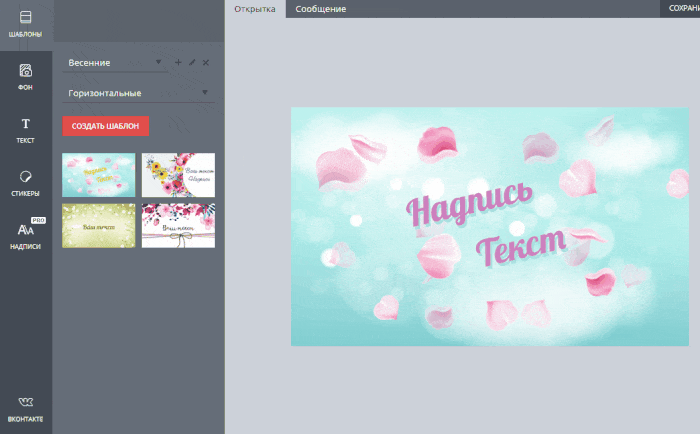Screen dimensions: 700x434
Task: Open the Фон background panel
Action: 25,77
